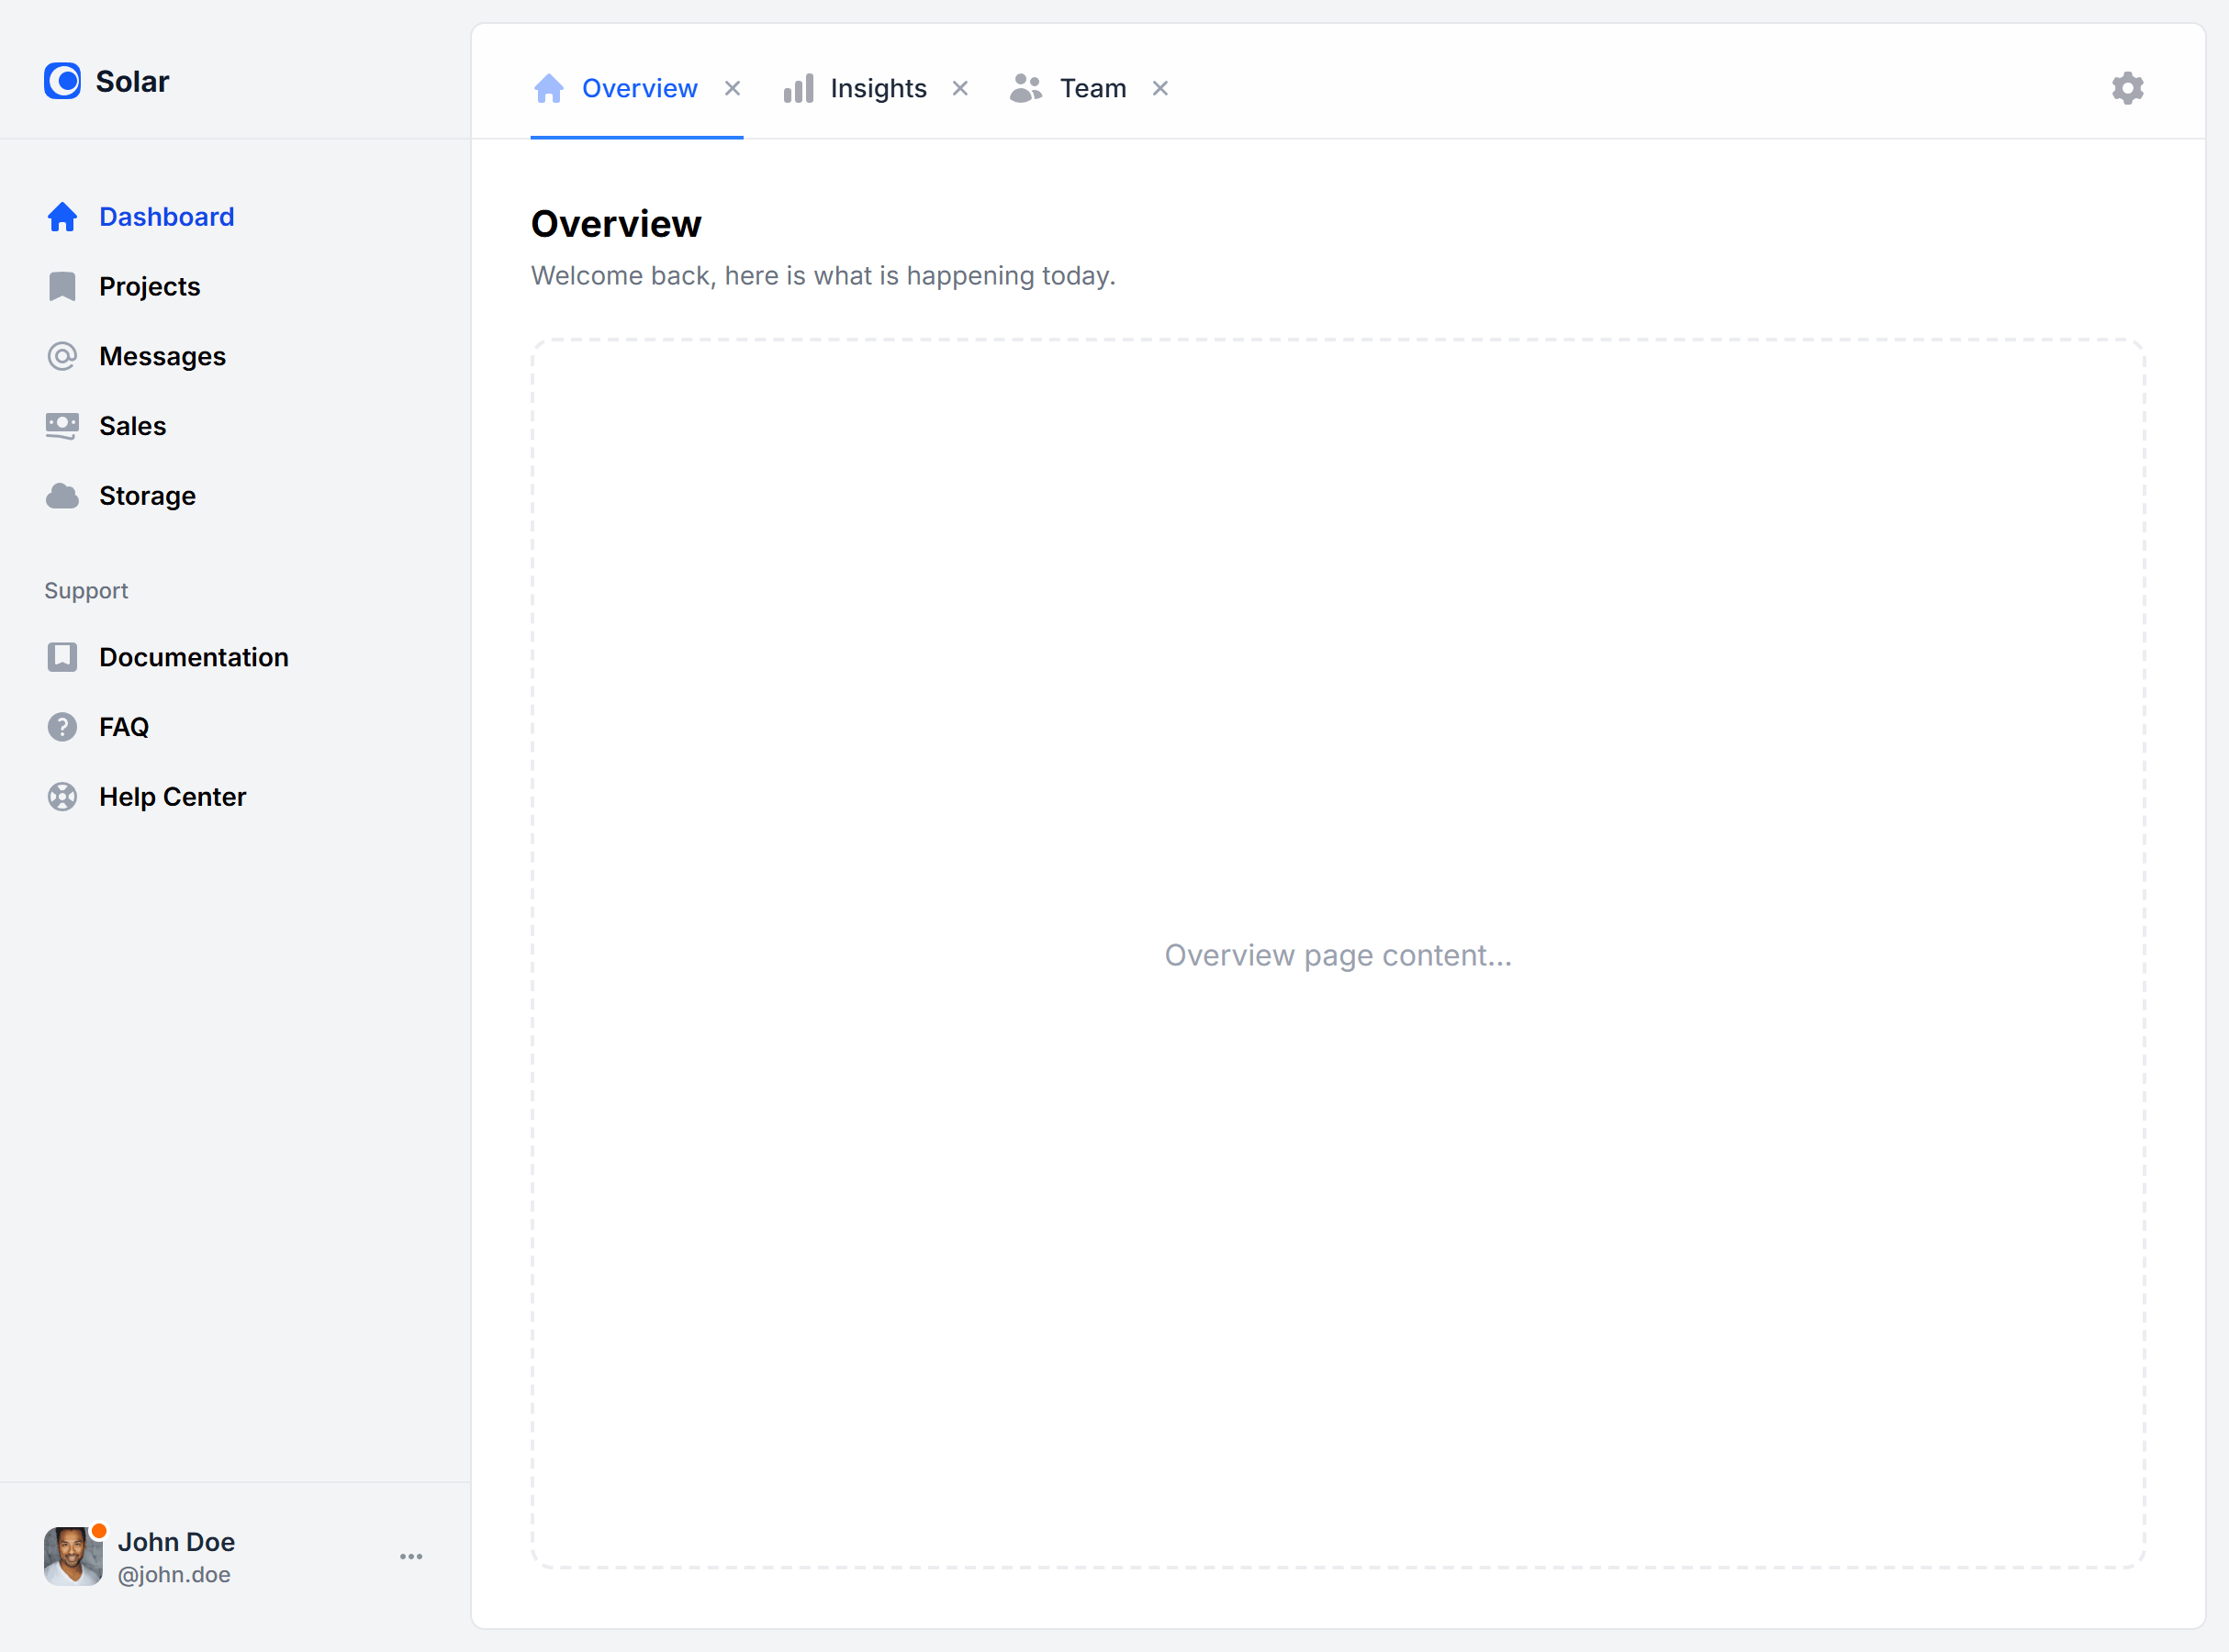The image size is (2229, 1652).
Task: Click the FAQ question mark icon
Action: click(x=62, y=727)
